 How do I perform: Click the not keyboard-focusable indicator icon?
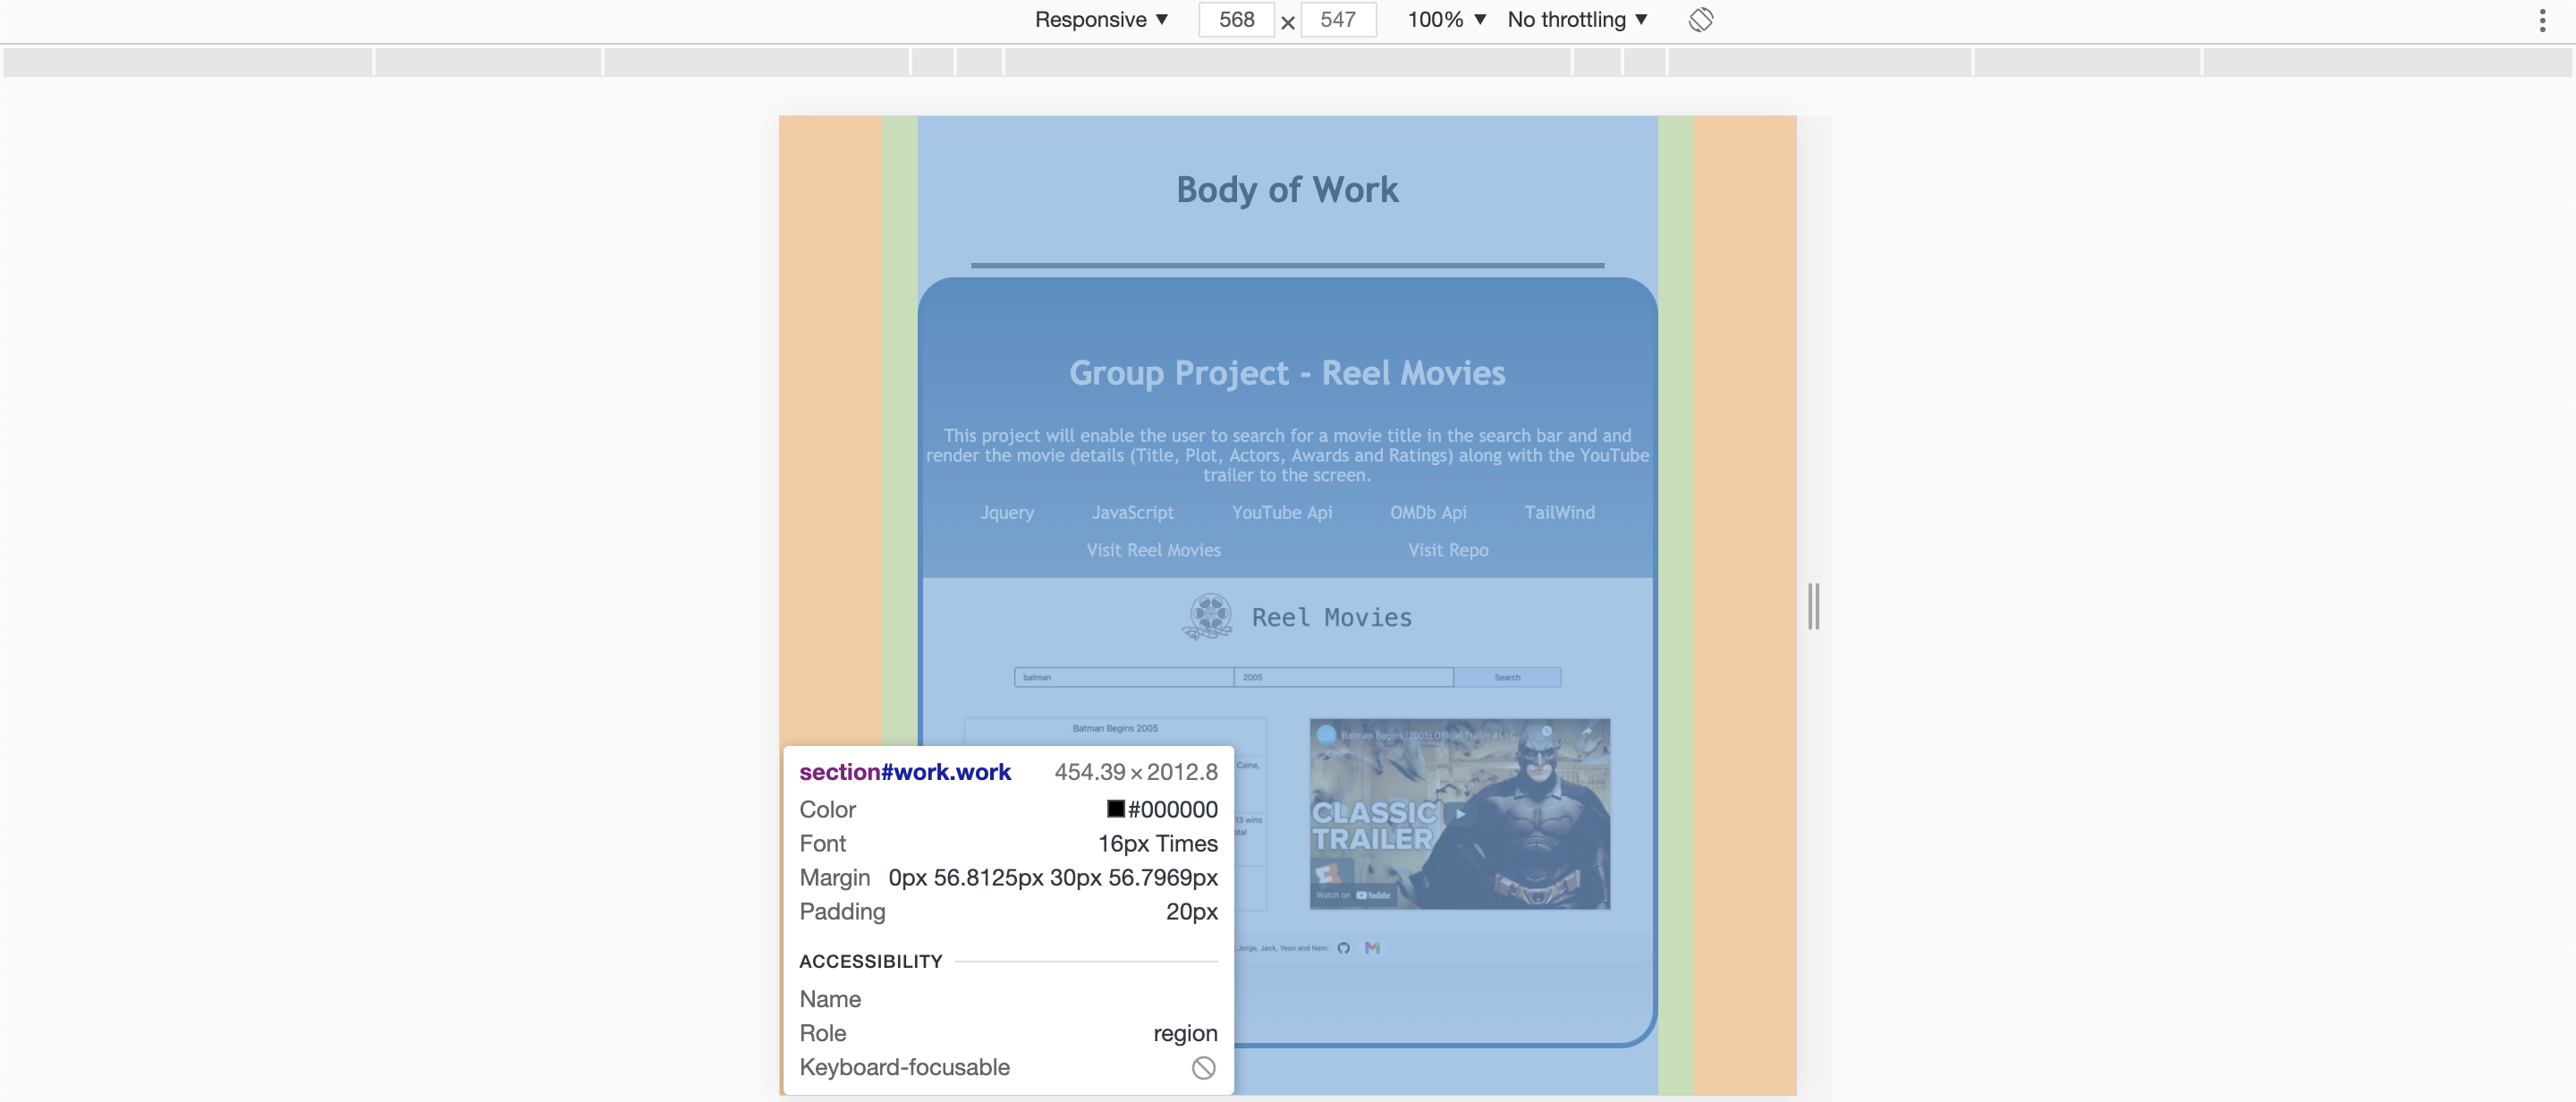1203,1067
